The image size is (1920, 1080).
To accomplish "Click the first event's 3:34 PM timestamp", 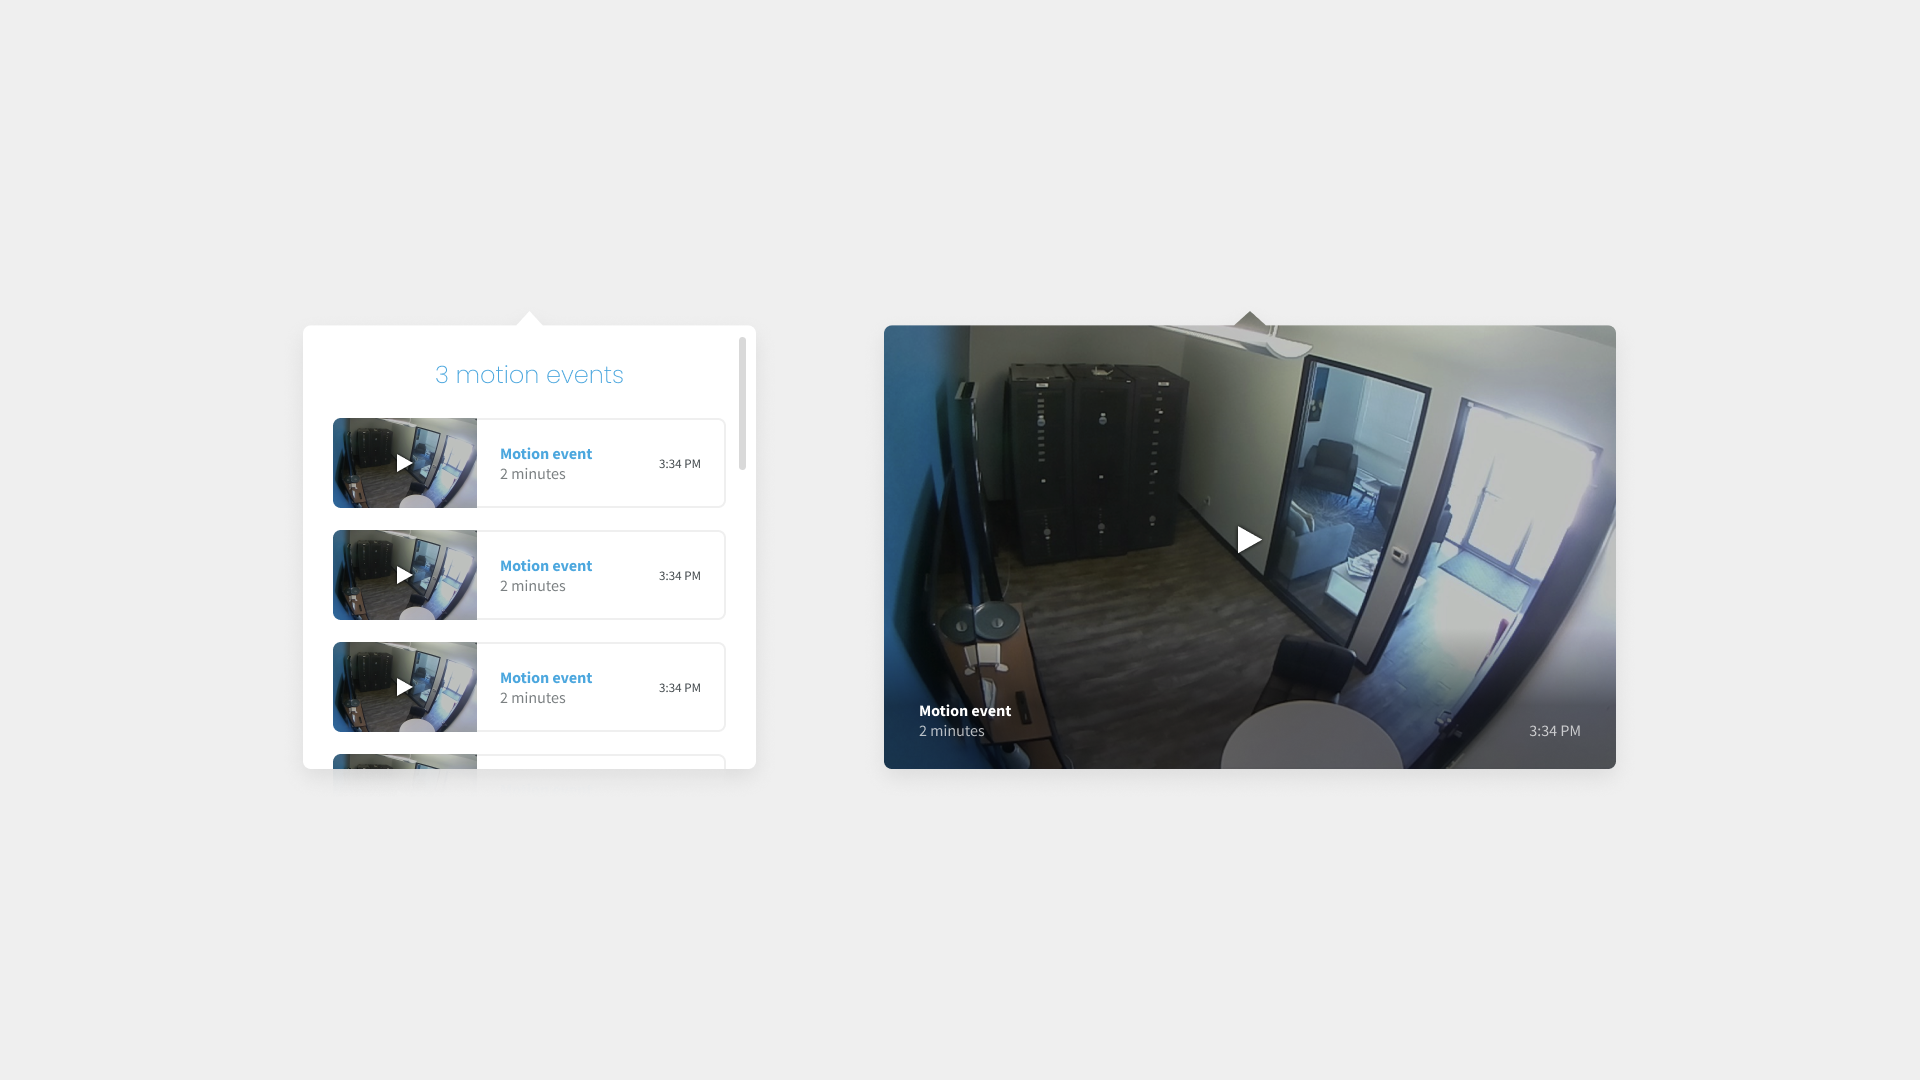I will point(680,464).
